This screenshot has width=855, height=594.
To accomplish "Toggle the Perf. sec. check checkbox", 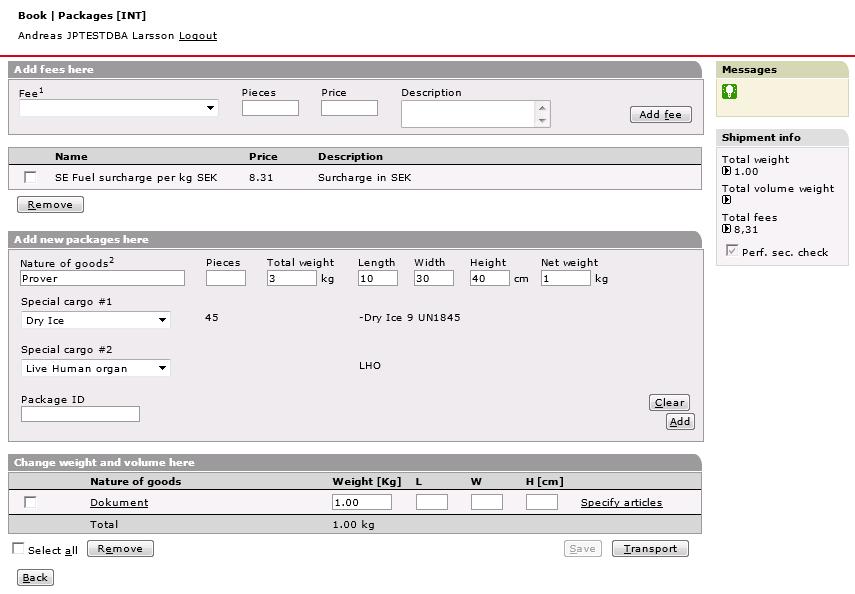I will click(x=731, y=250).
